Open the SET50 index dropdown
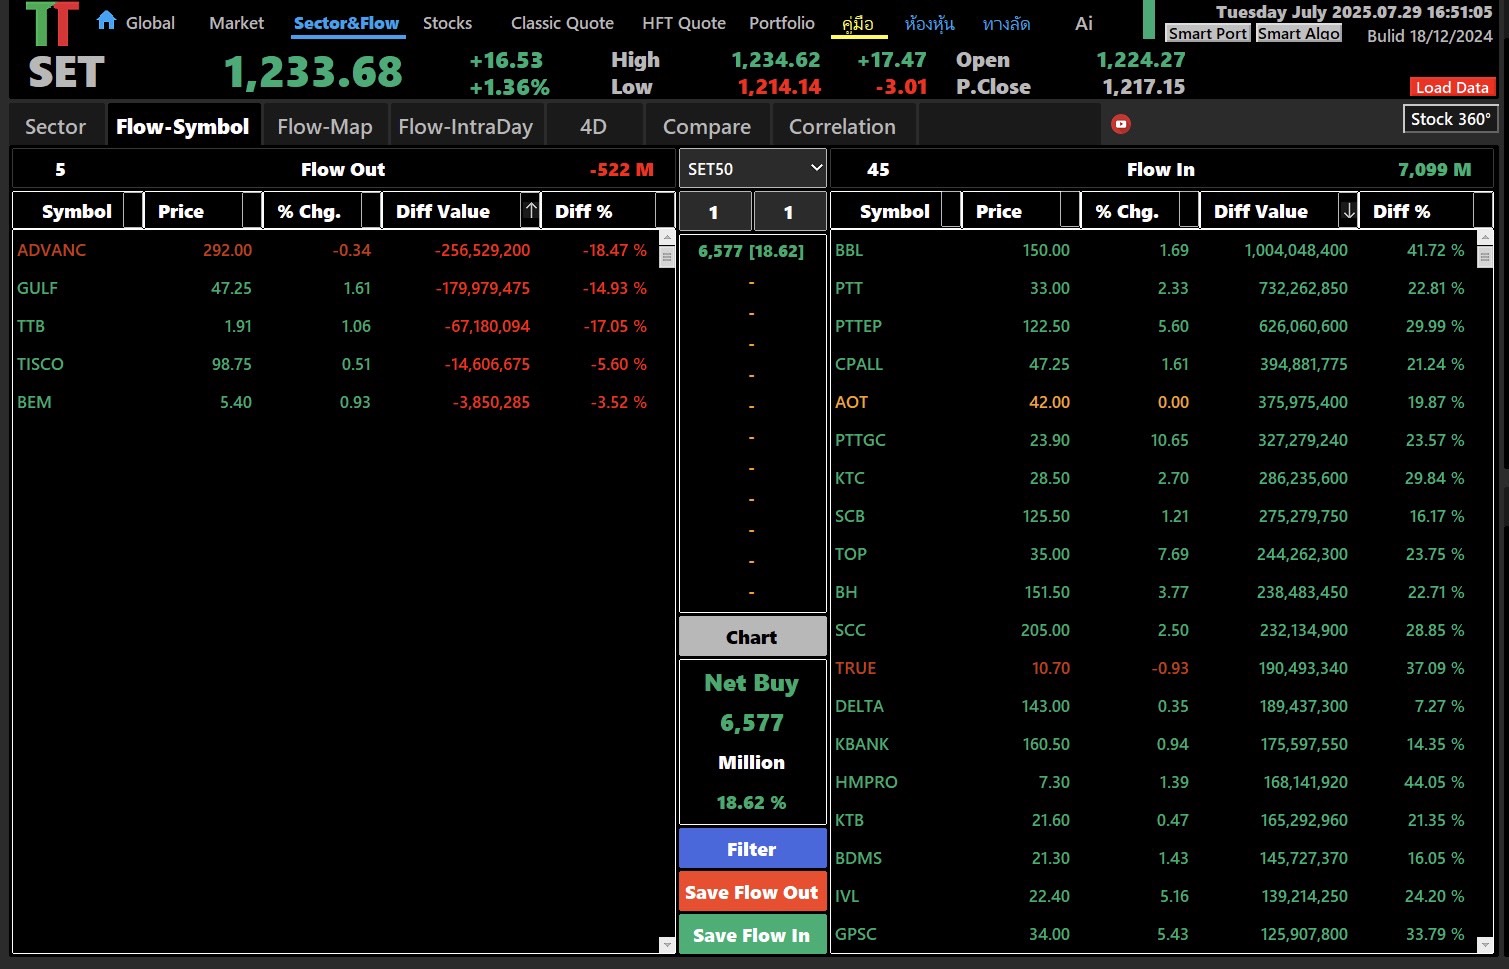Viewport: 1509px width, 969px height. point(753,169)
